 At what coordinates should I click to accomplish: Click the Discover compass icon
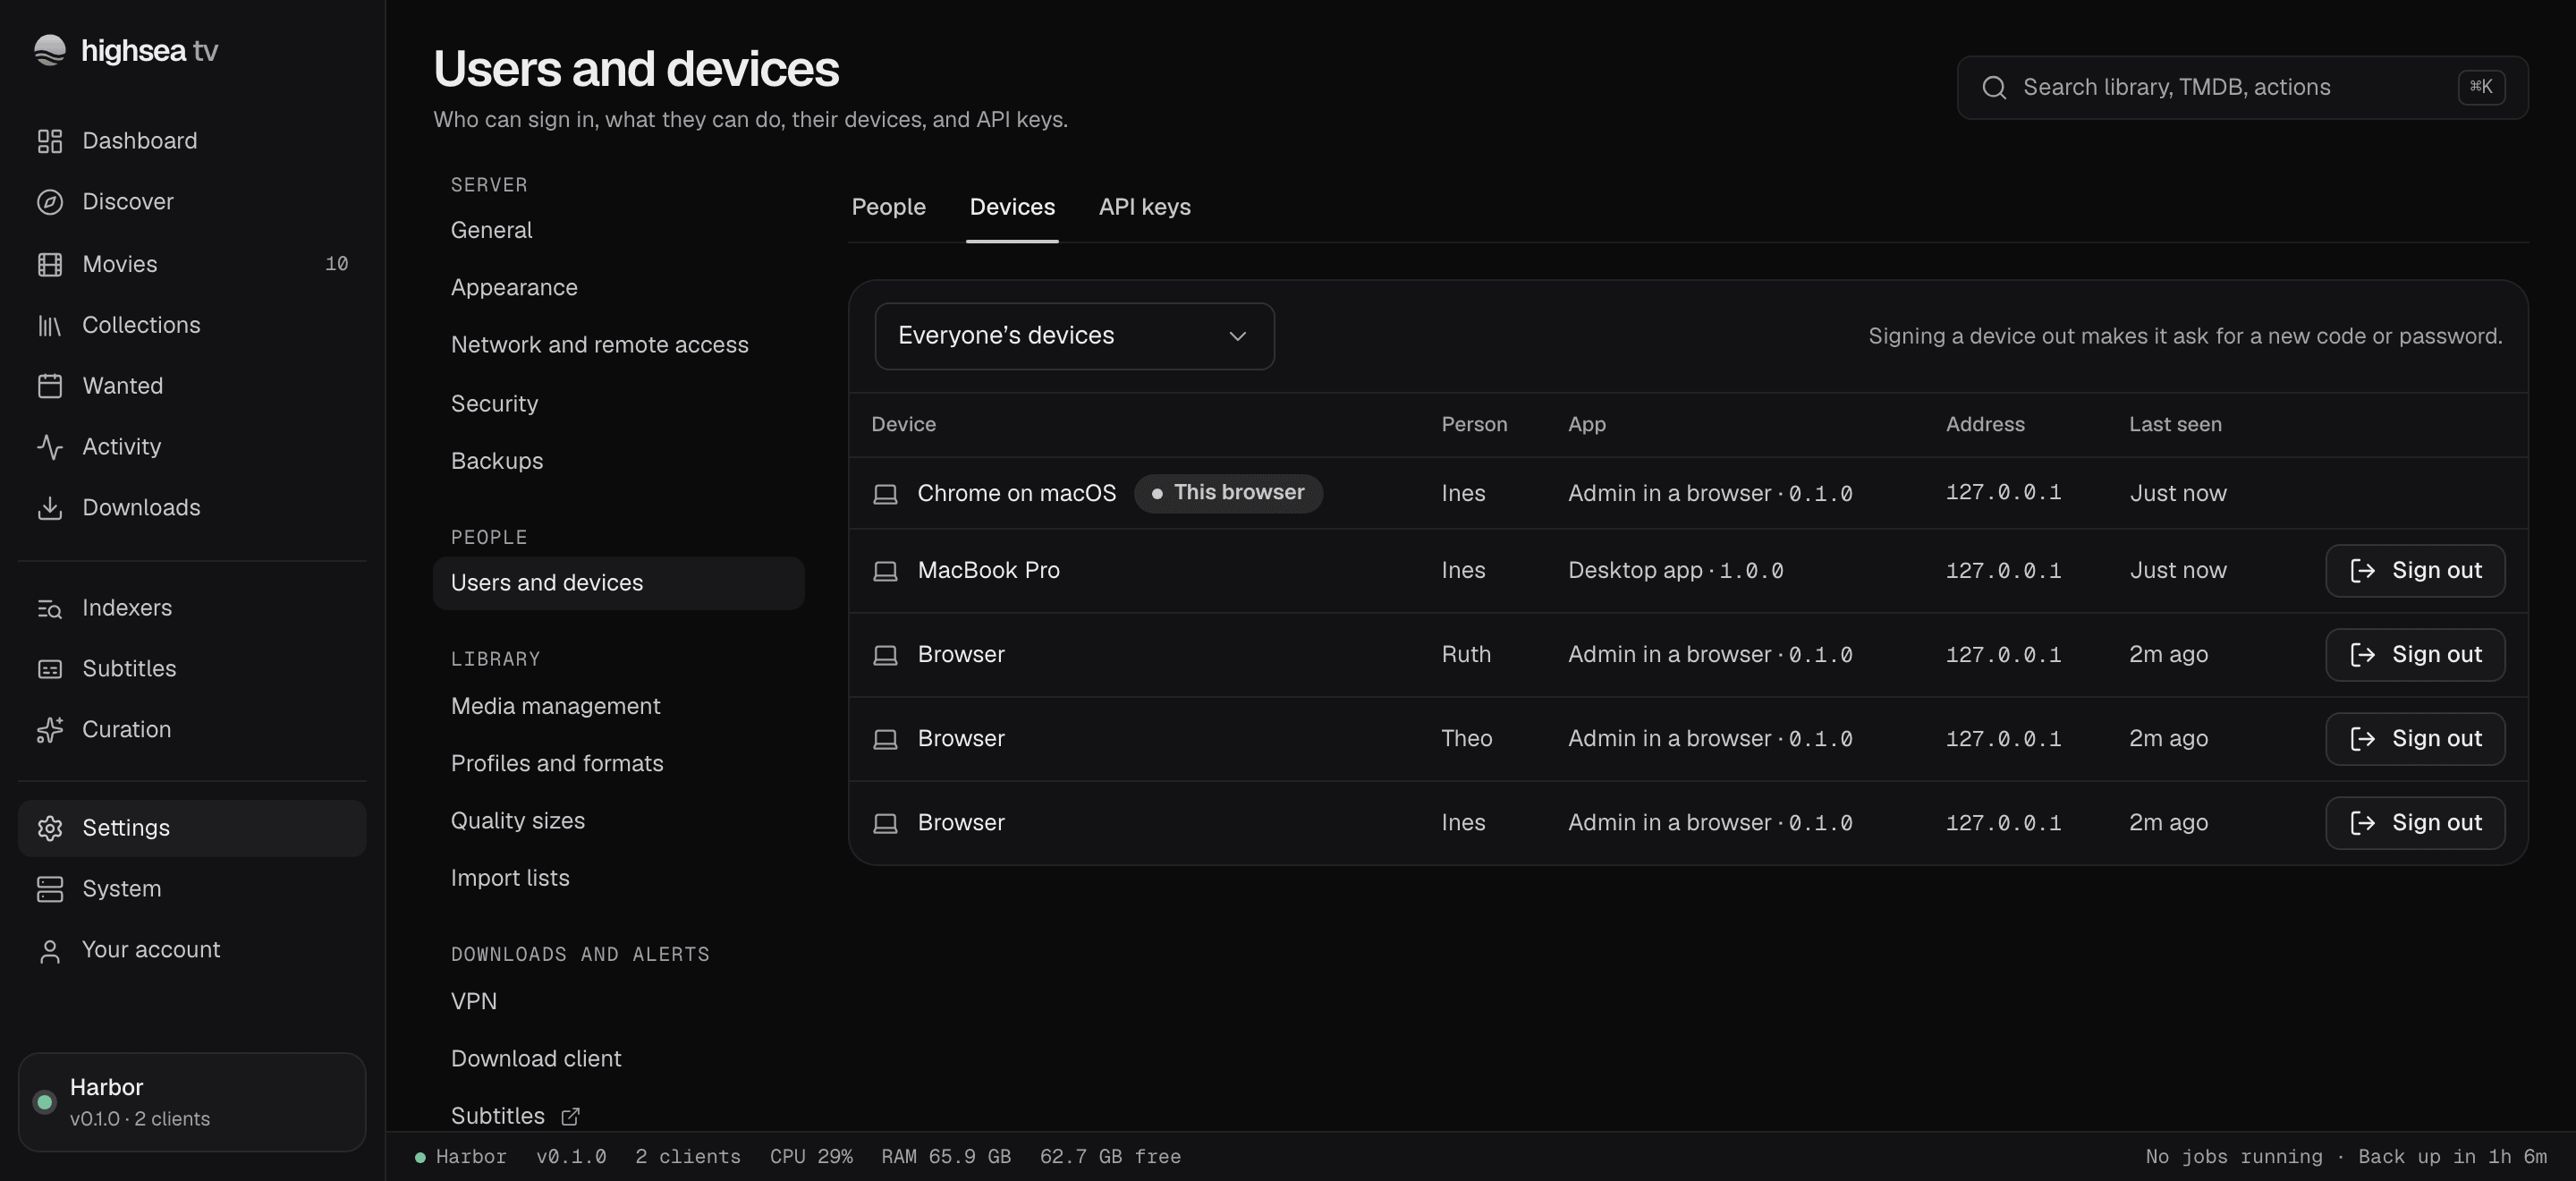tap(50, 202)
